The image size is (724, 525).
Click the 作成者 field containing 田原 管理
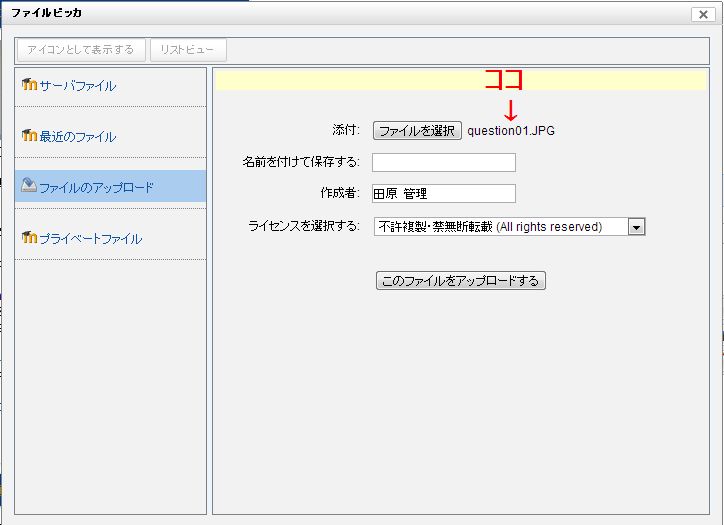tap(443, 194)
